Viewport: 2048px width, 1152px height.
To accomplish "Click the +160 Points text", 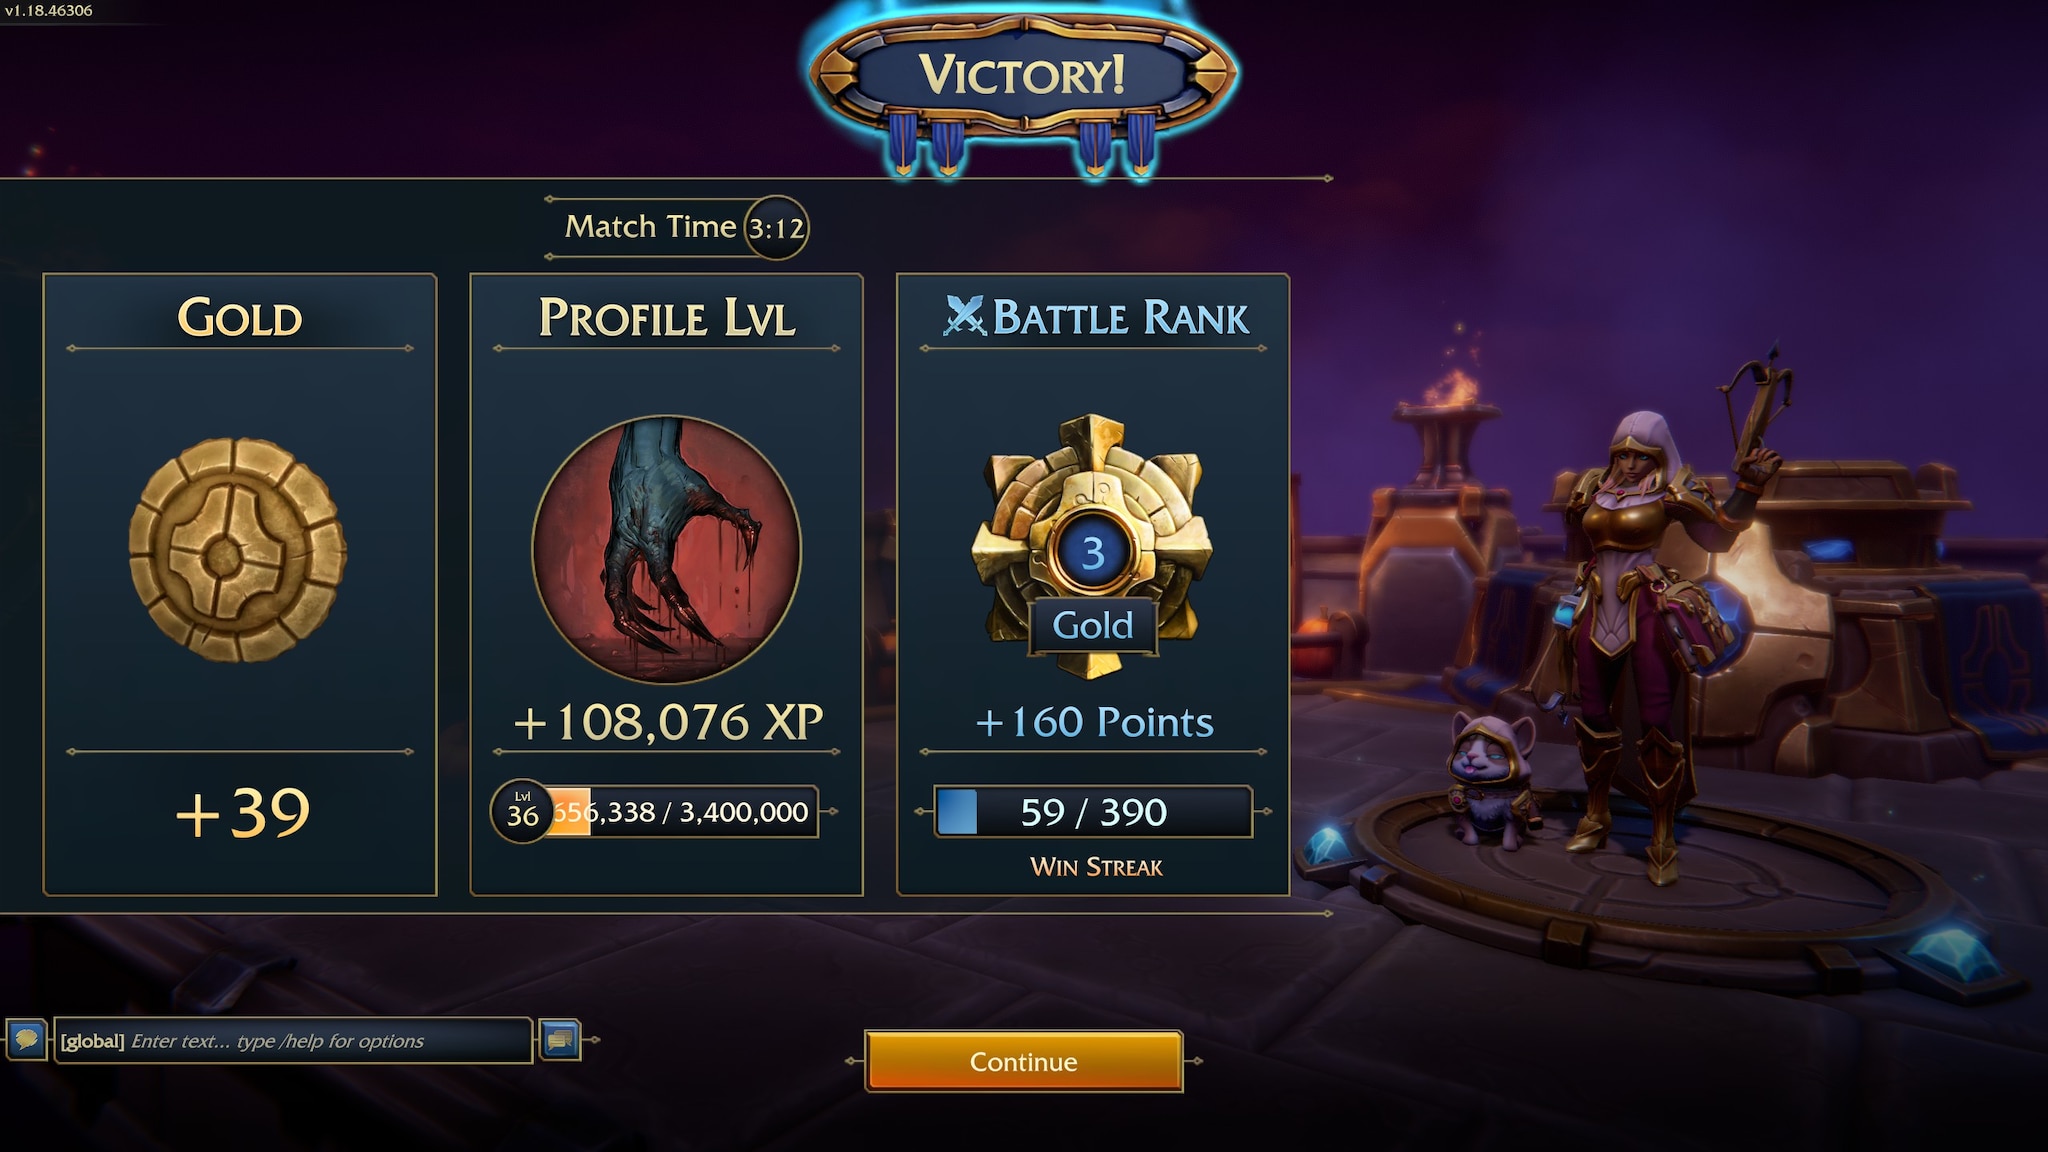I will [1094, 722].
